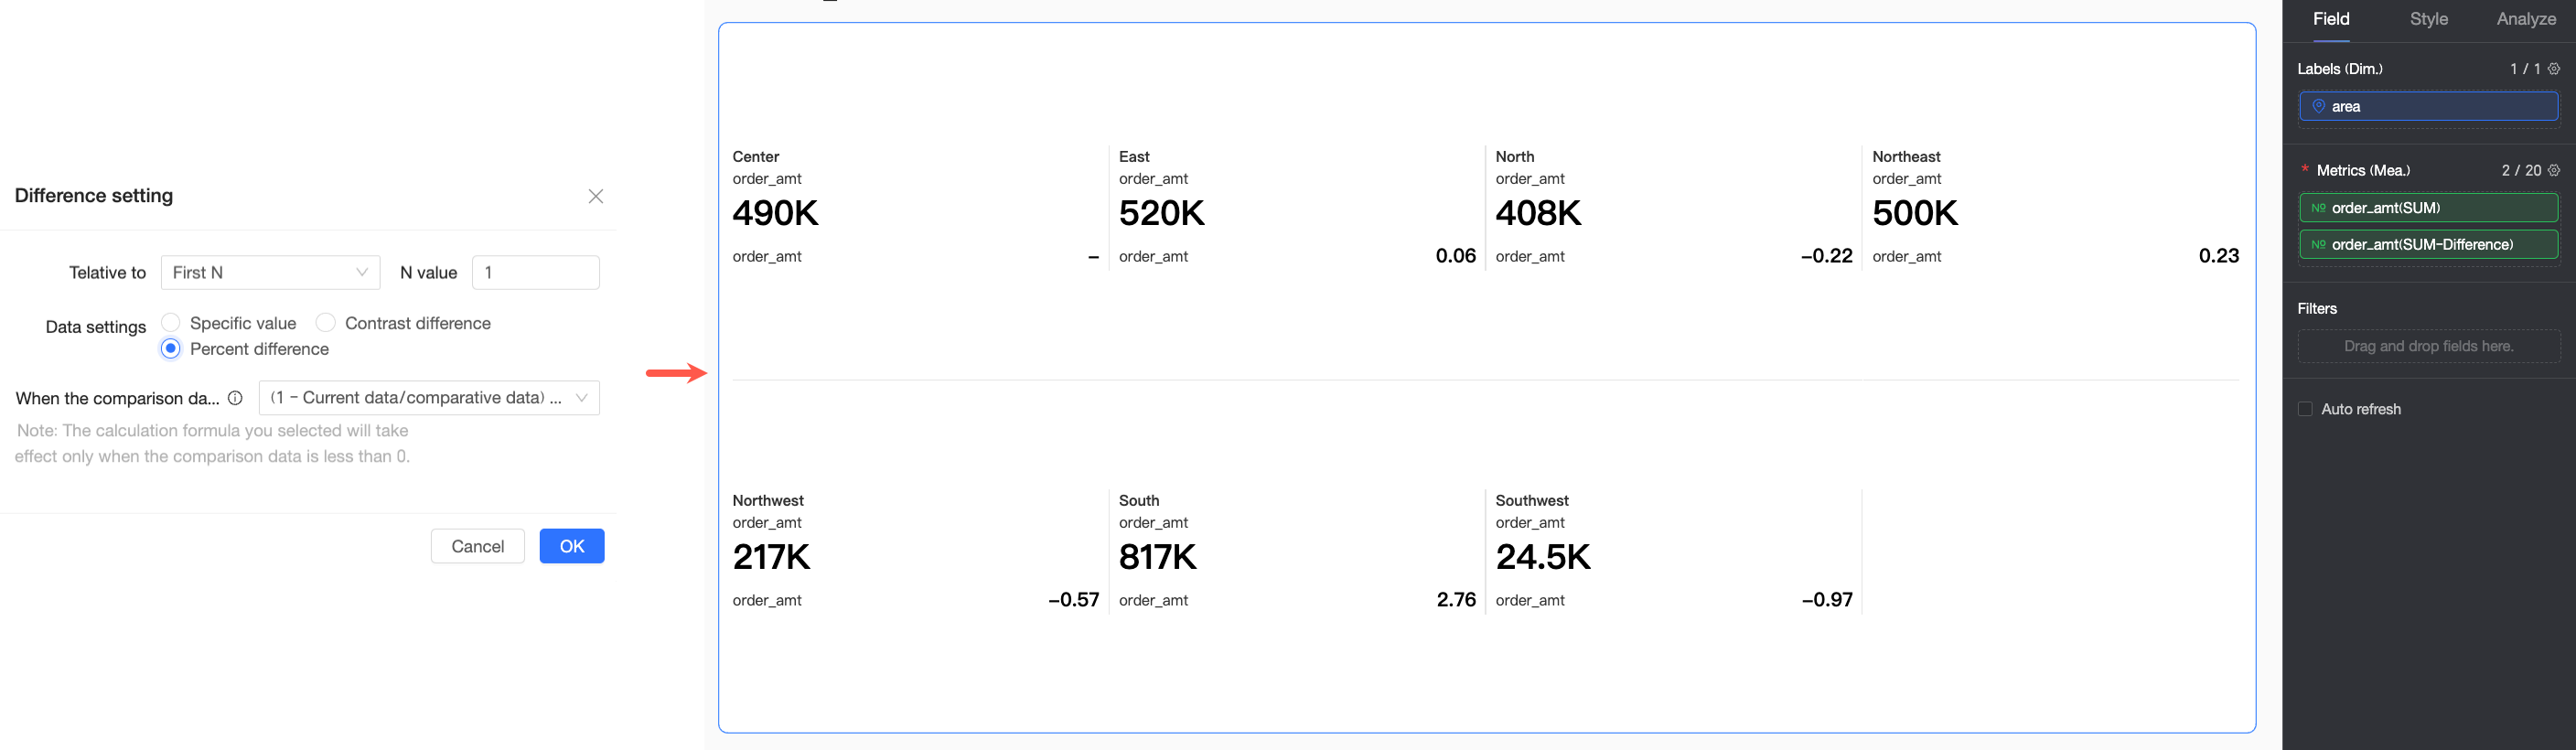
Task: Switch to the Style tab
Action: pos(2428,19)
